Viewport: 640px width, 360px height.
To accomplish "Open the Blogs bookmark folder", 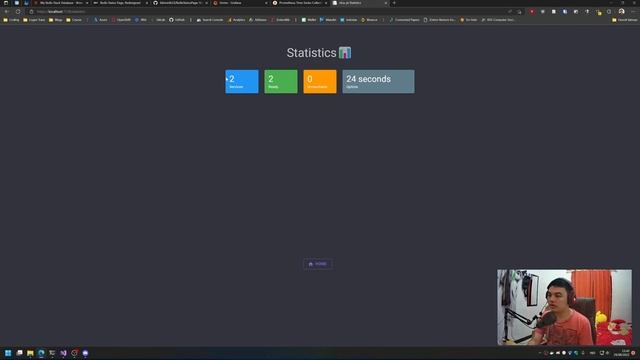I will pos(56,20).
